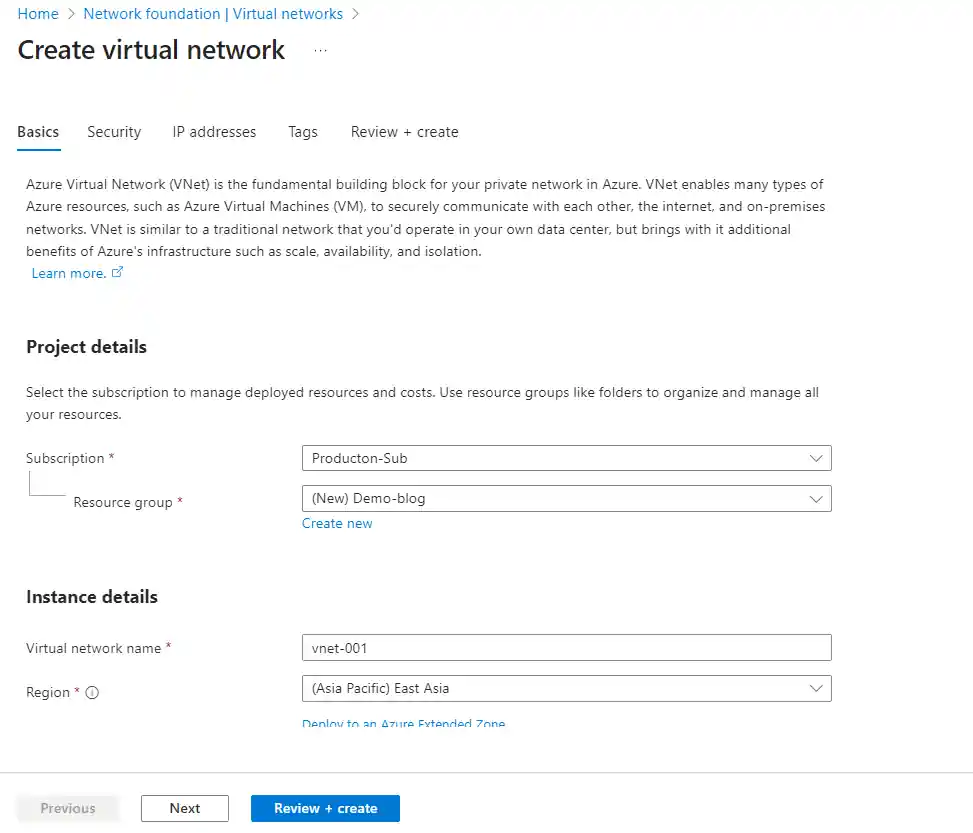Click the Region info icon

tap(92, 693)
